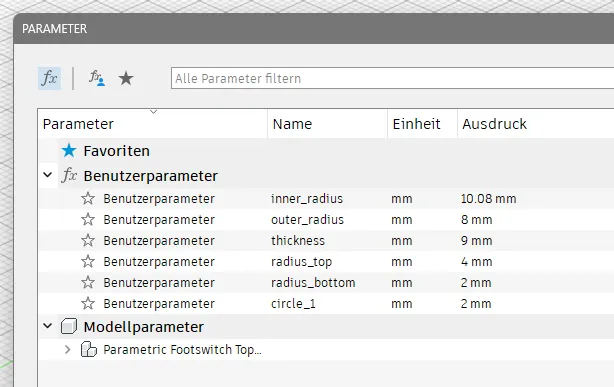This screenshot has width=614, height=387.
Task: Collapse the Modellparameter group
Action: coord(48,326)
